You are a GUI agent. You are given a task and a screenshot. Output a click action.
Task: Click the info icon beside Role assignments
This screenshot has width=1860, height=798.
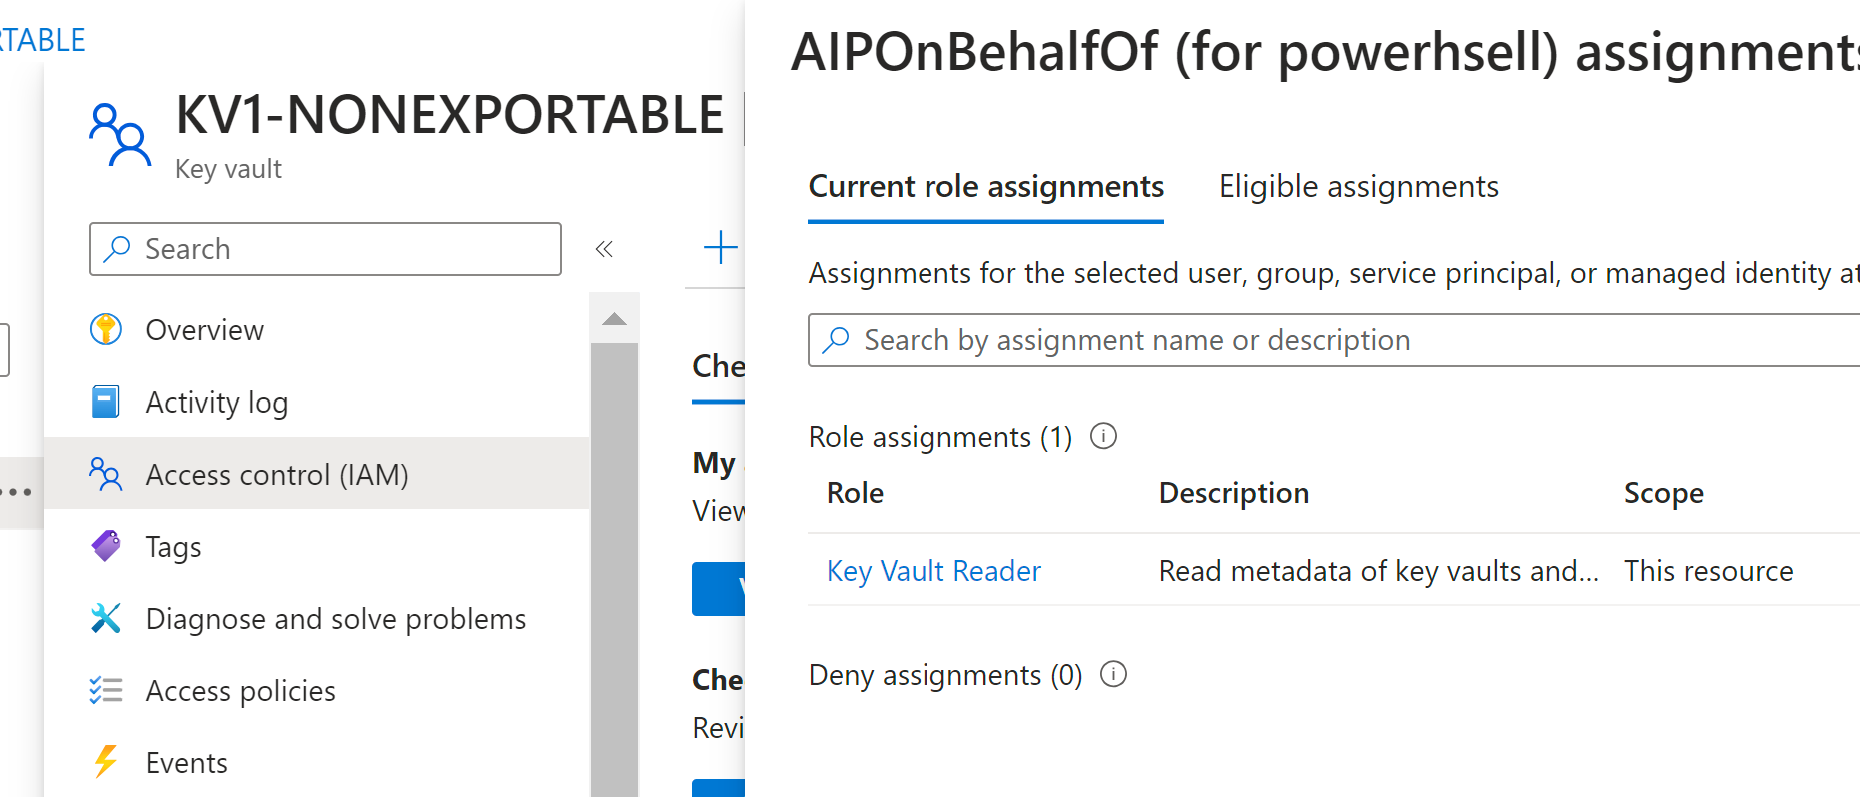(x=1103, y=436)
